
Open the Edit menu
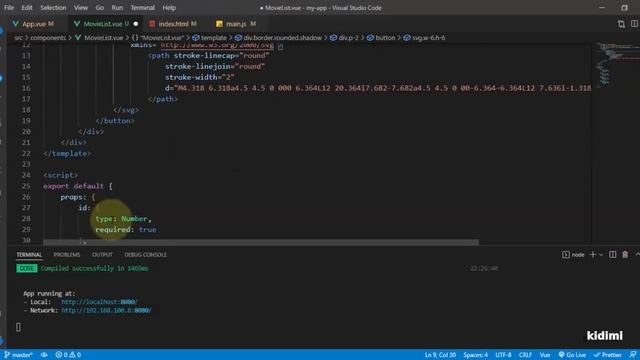pos(27,8)
